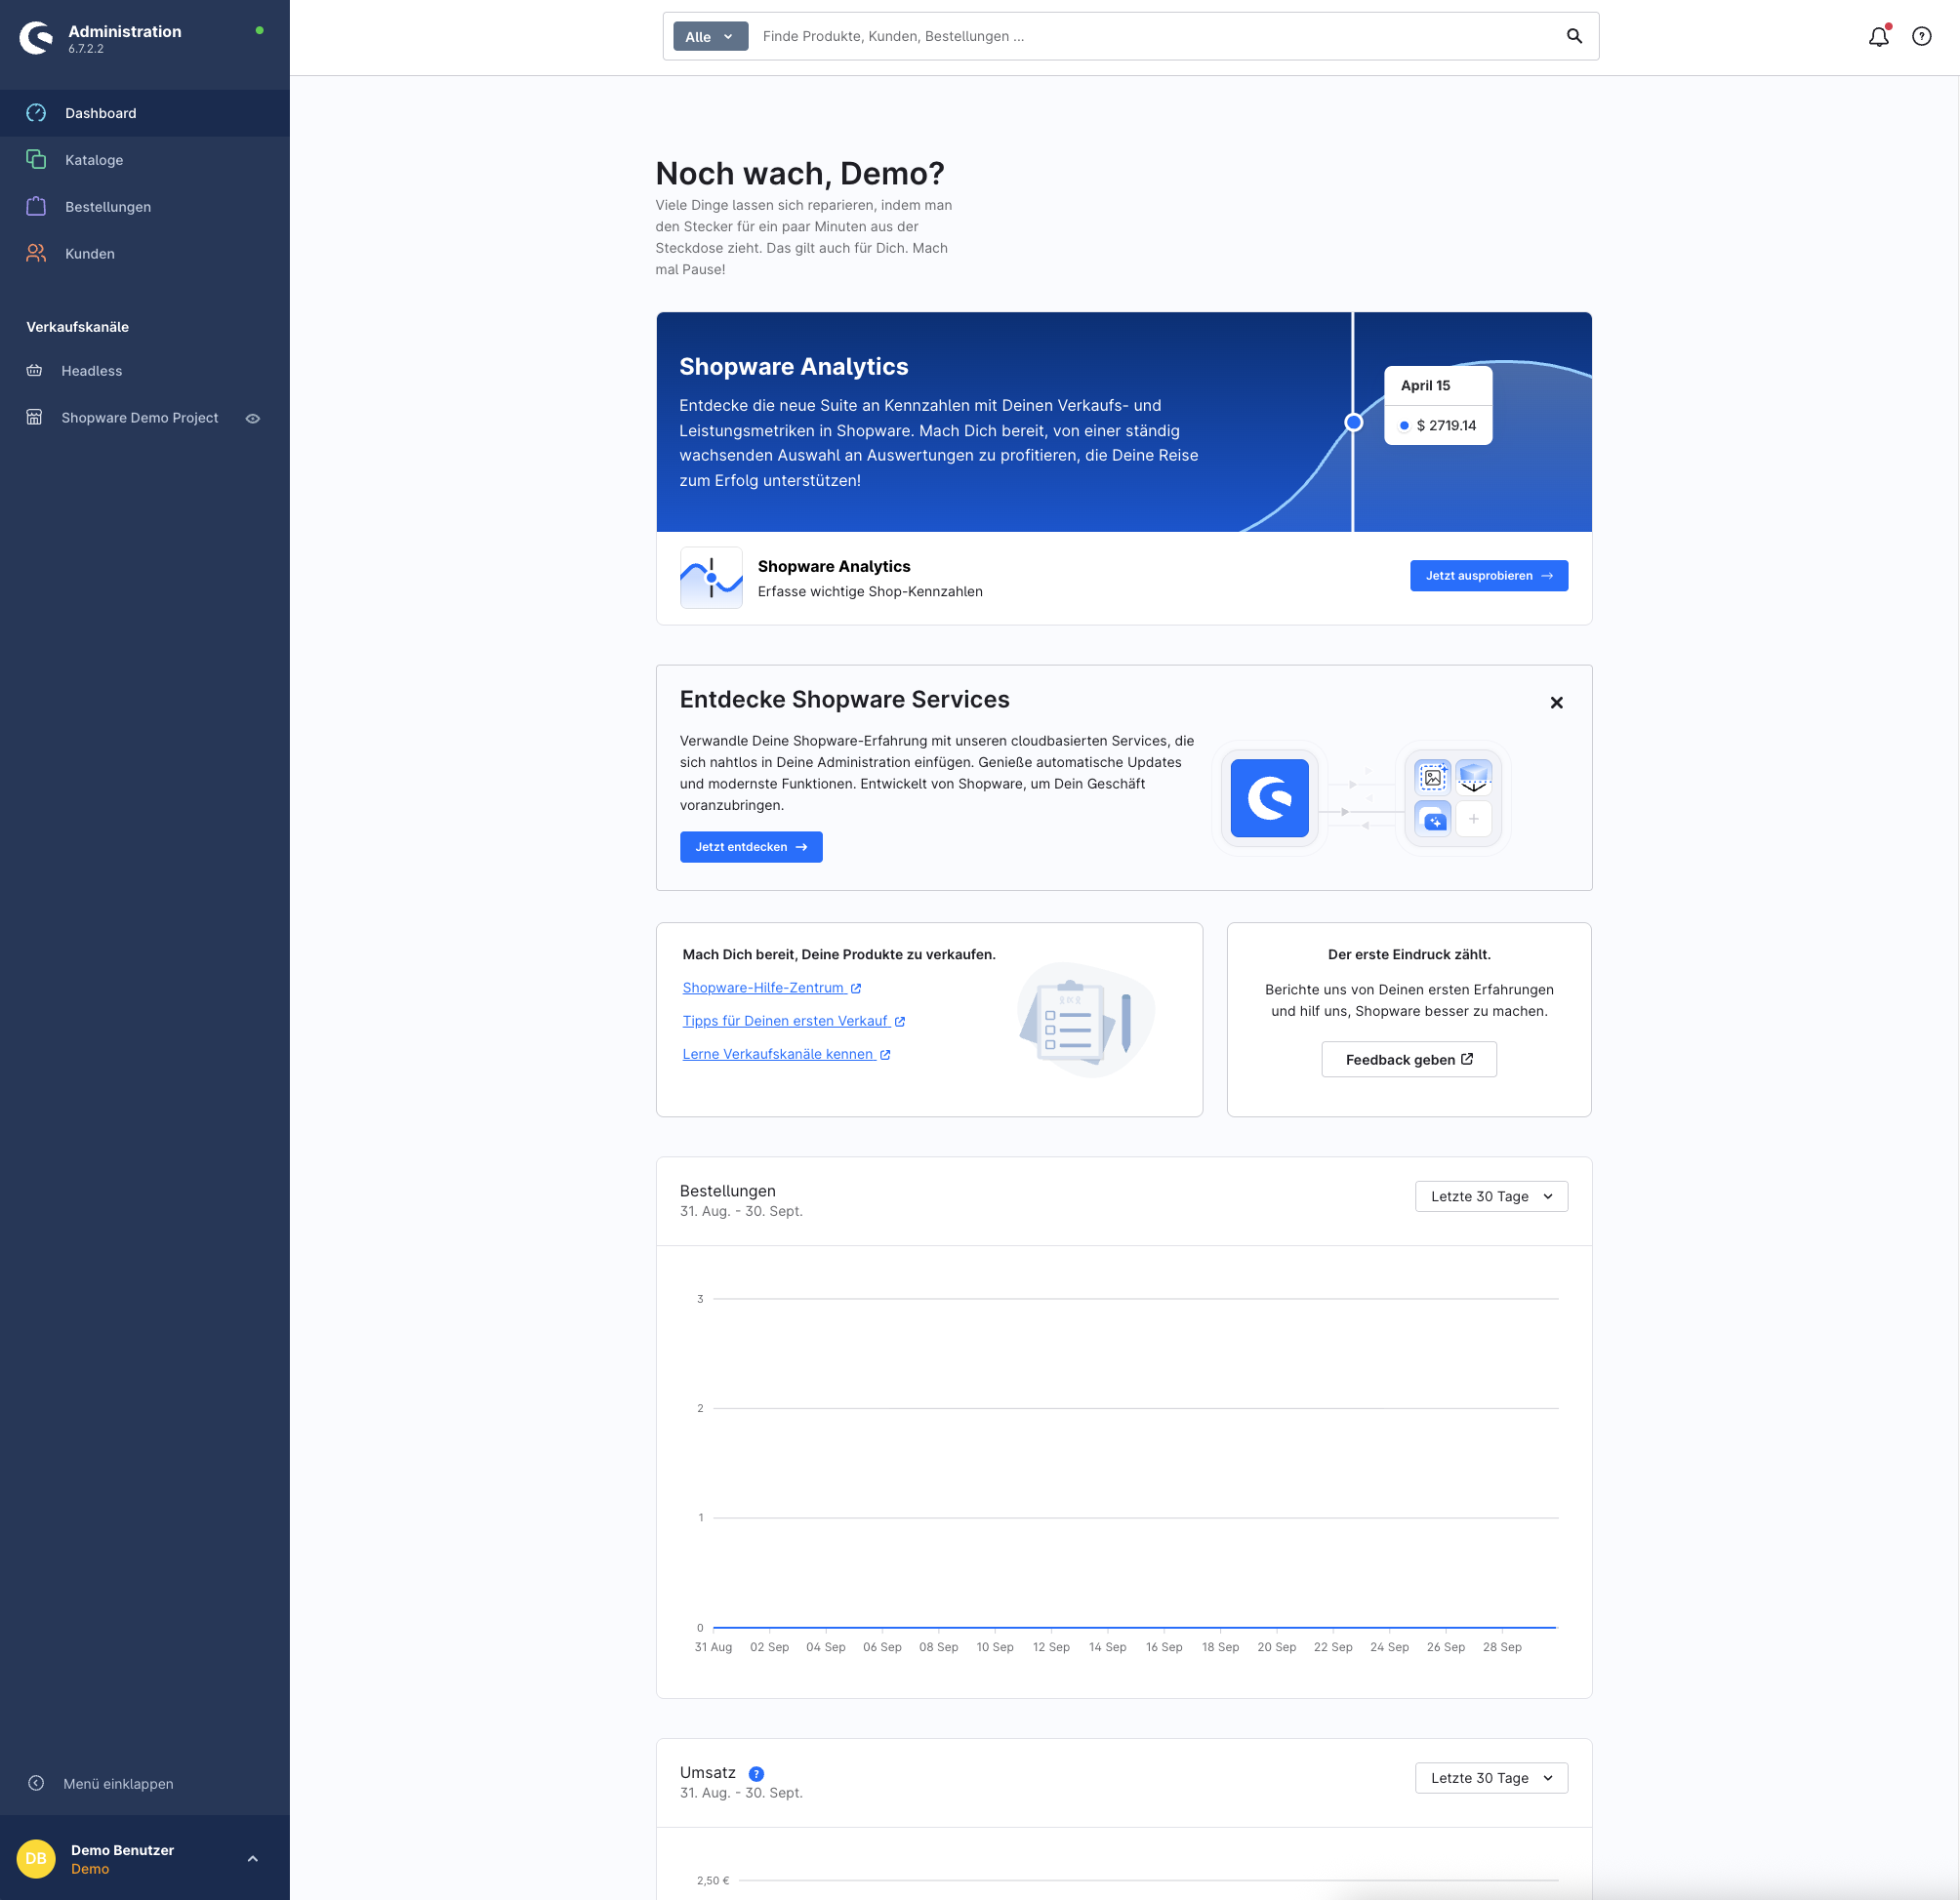Open Kataloge in the sidebar menu
1960x1900 pixels.
(x=94, y=160)
